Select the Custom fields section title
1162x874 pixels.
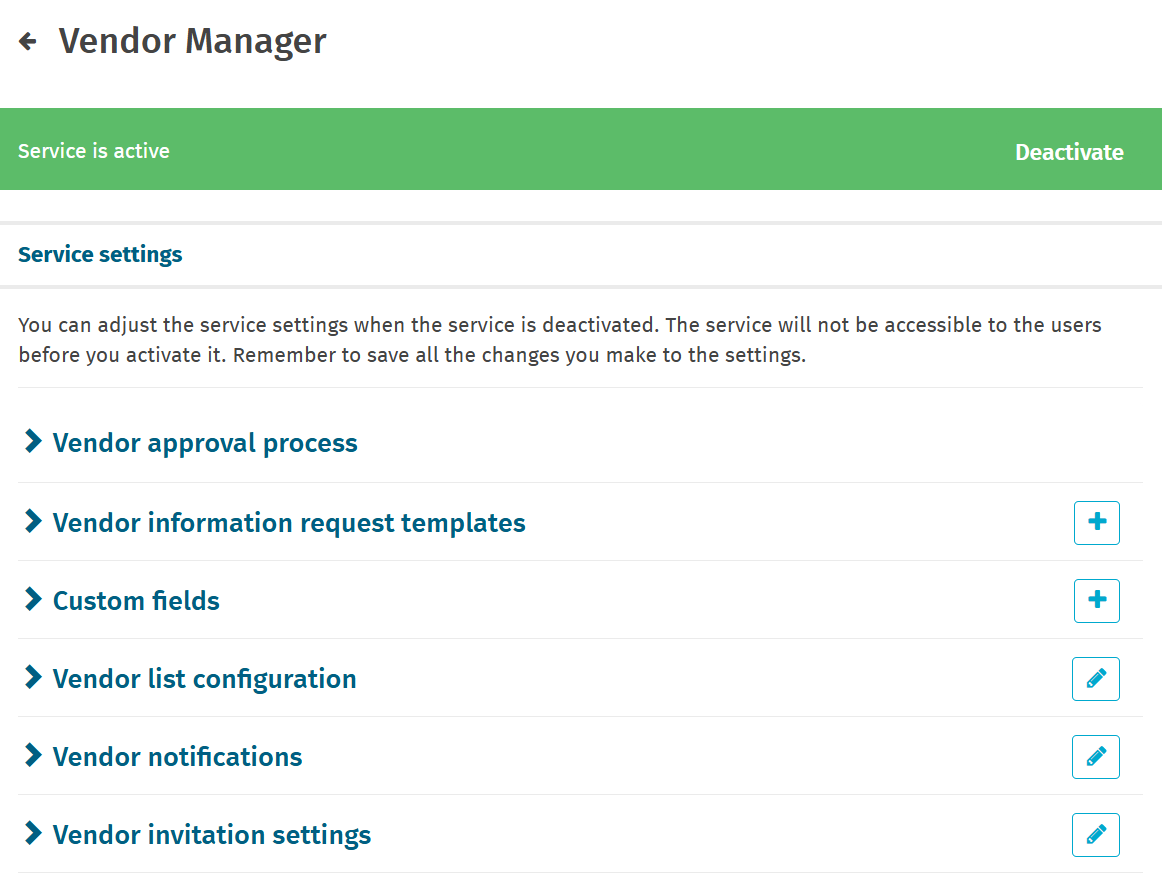point(136,601)
